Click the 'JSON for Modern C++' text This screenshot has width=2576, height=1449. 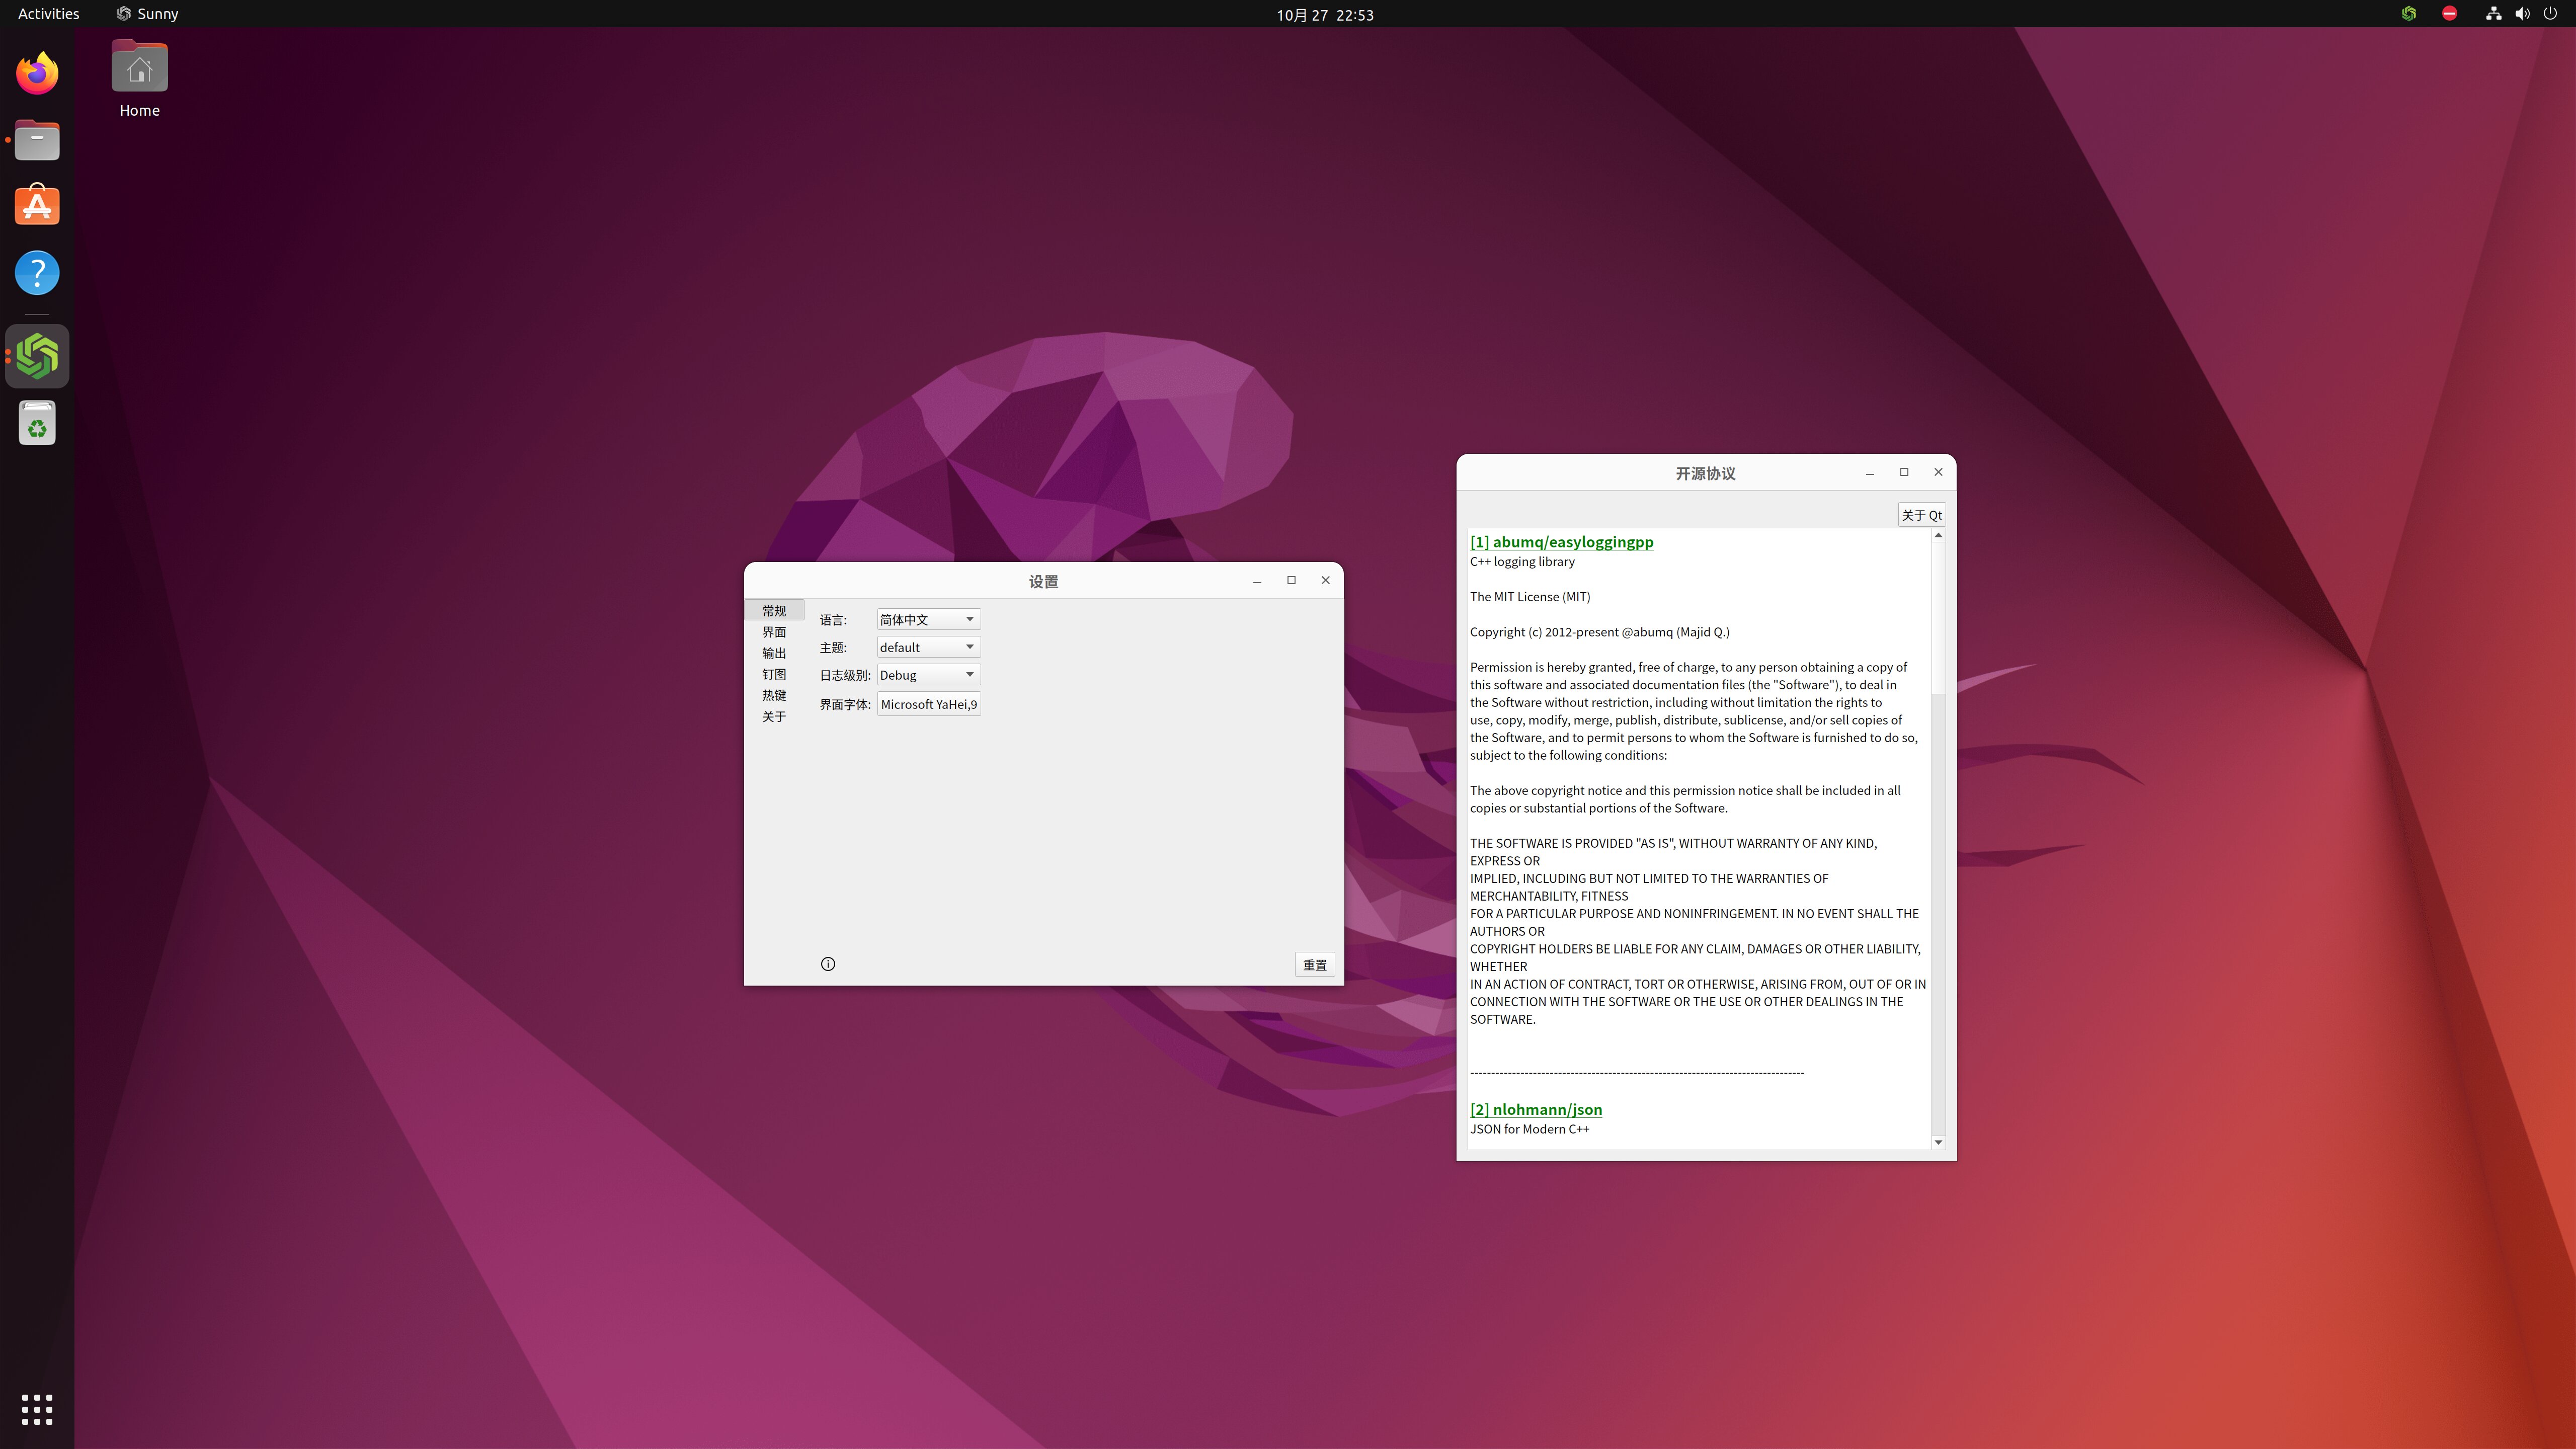pos(1529,1129)
